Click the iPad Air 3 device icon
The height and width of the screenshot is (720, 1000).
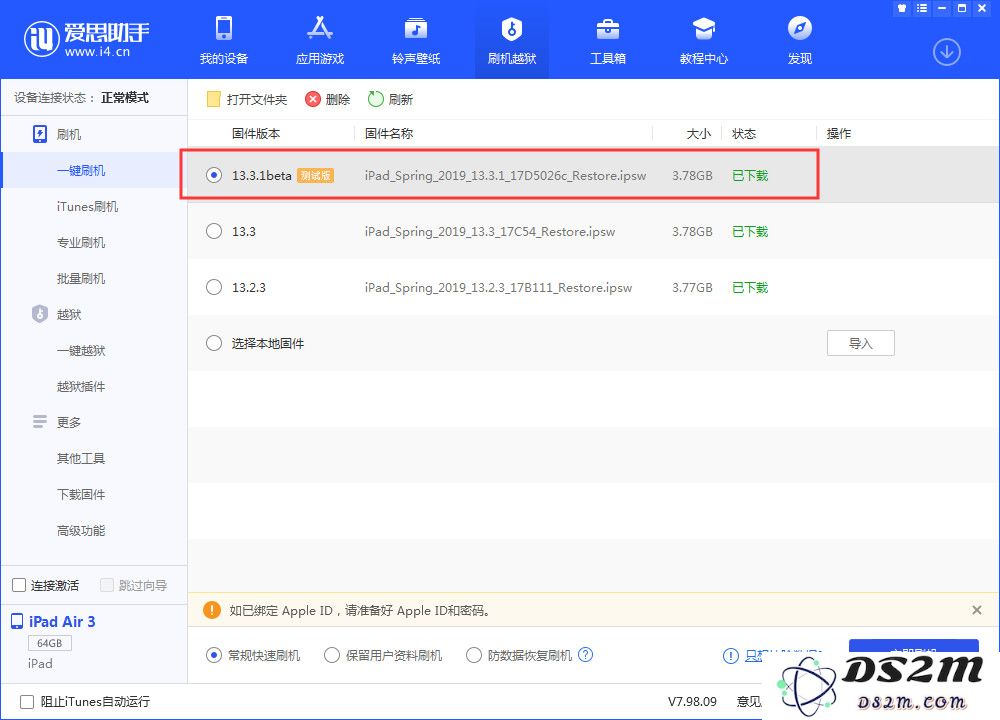pos(17,621)
